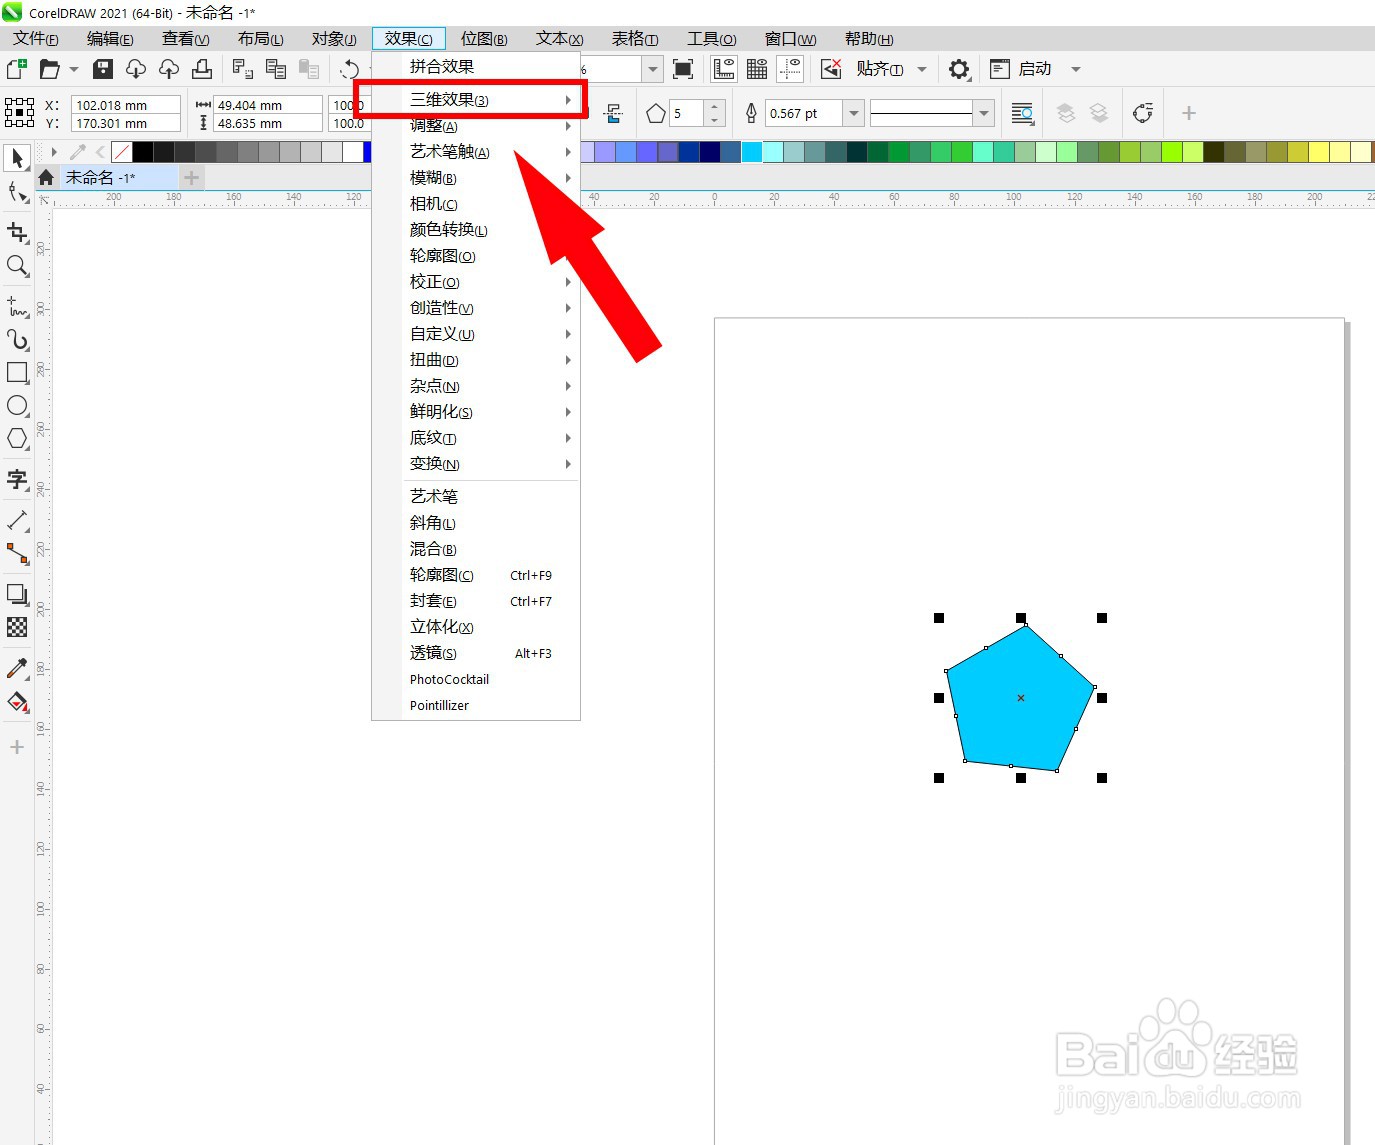The height and width of the screenshot is (1145, 1375).
Task: Select the Rectangle tool
Action: (17, 372)
